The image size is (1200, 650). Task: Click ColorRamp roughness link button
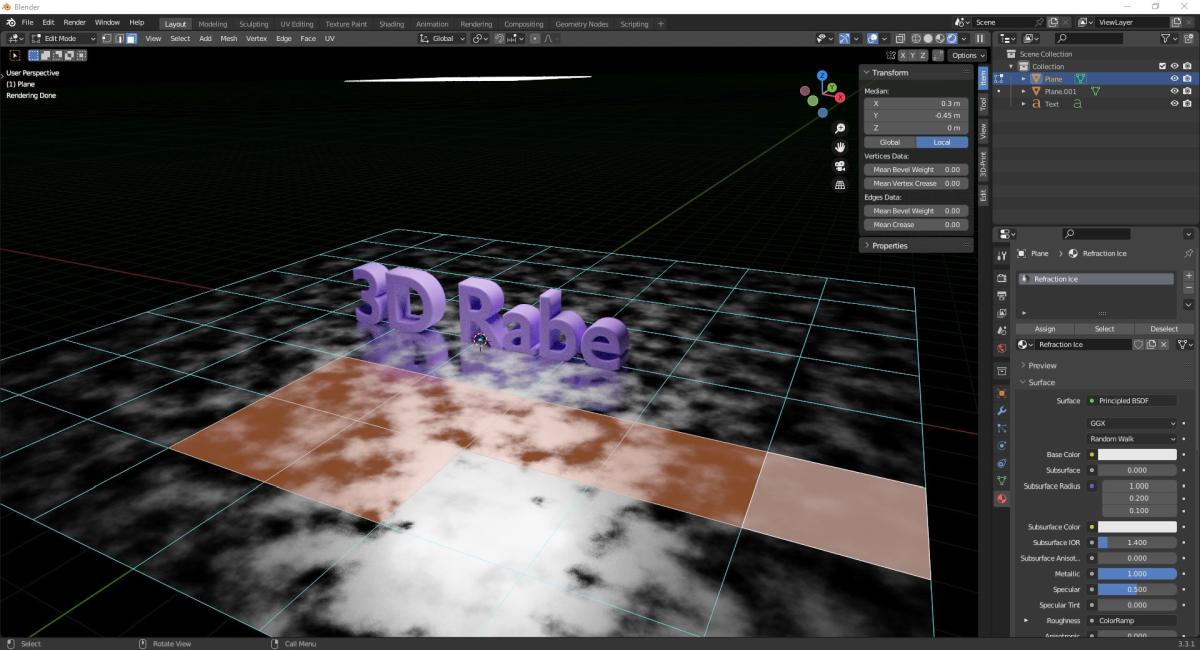coord(1132,621)
